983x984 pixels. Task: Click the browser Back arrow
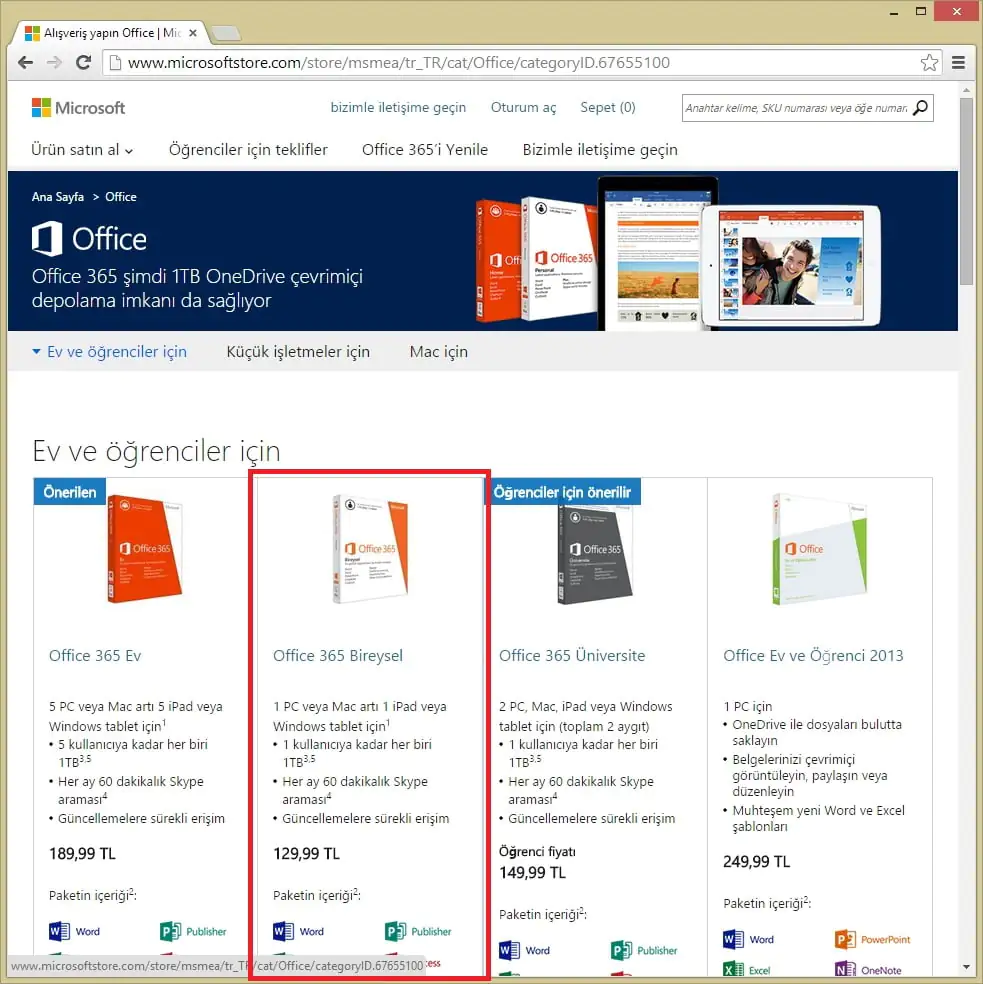pos(25,63)
